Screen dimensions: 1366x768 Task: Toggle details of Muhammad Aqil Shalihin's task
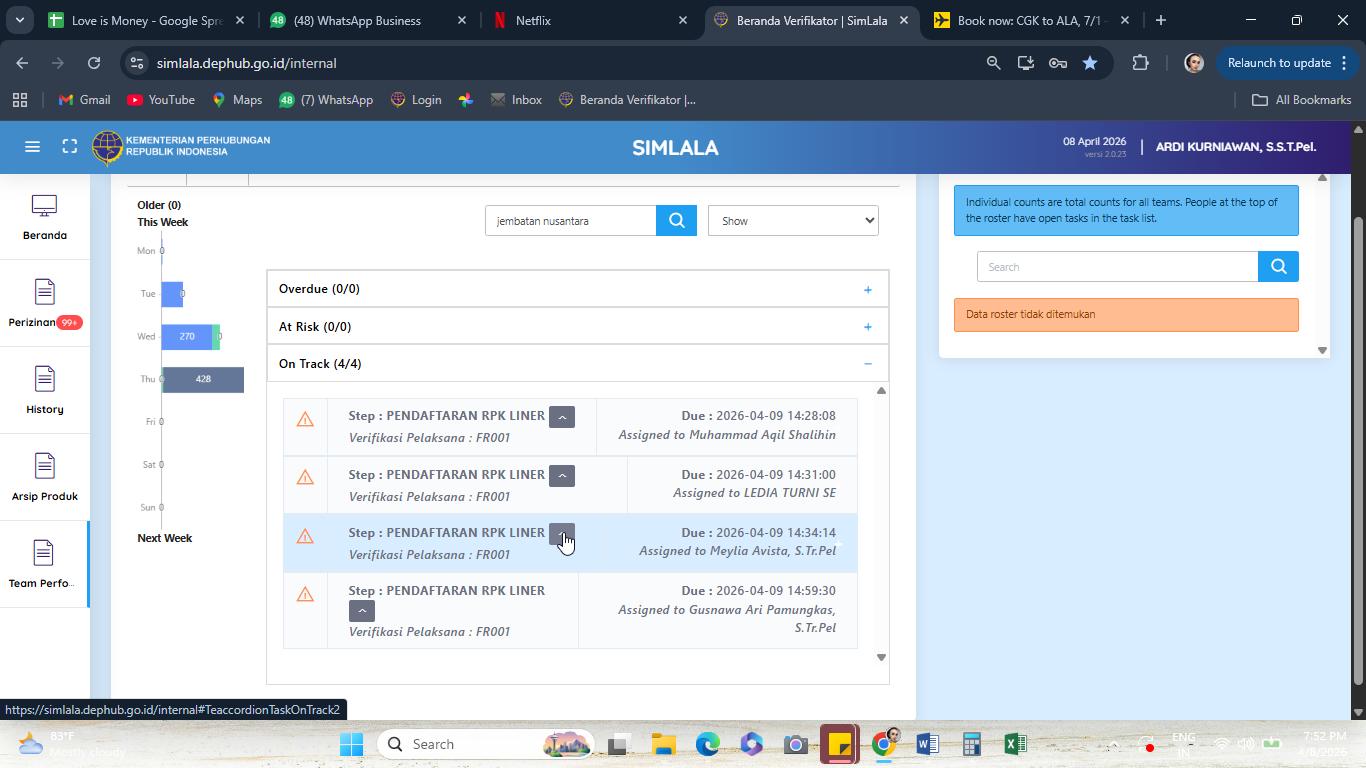[562, 417]
